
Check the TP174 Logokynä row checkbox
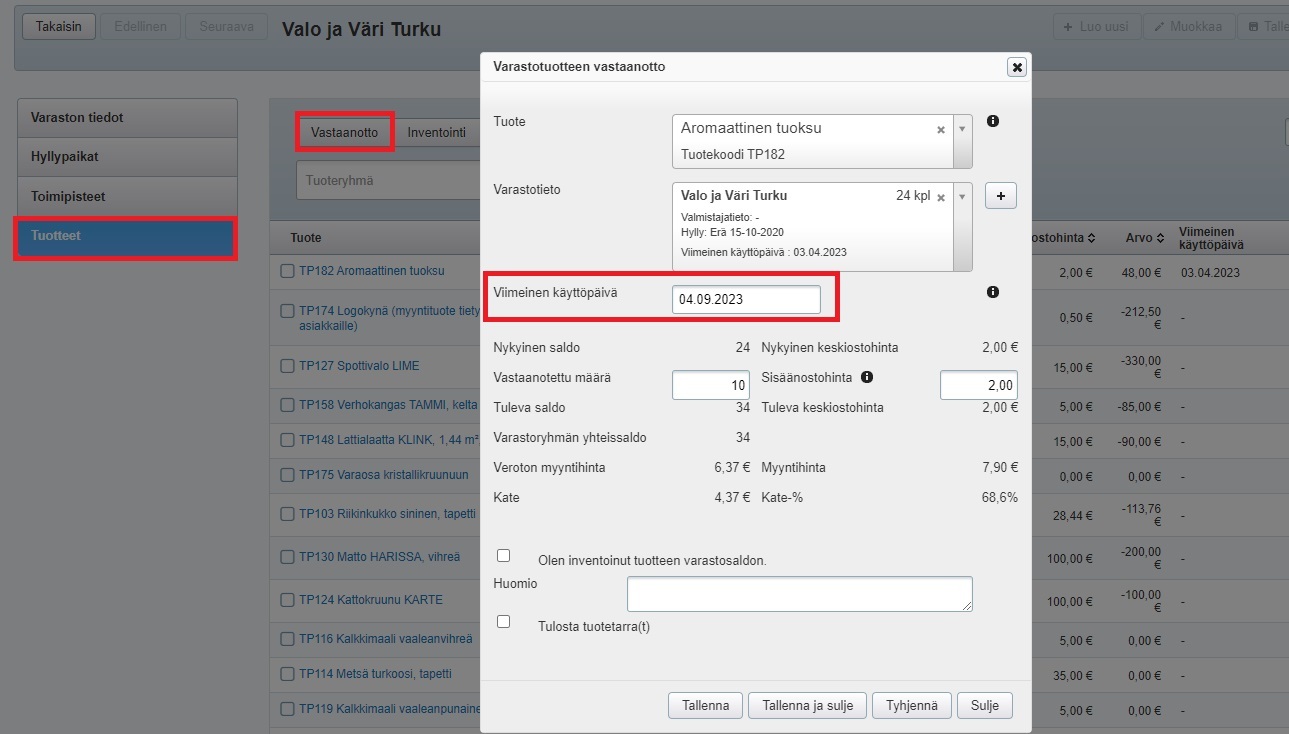[x=288, y=311]
